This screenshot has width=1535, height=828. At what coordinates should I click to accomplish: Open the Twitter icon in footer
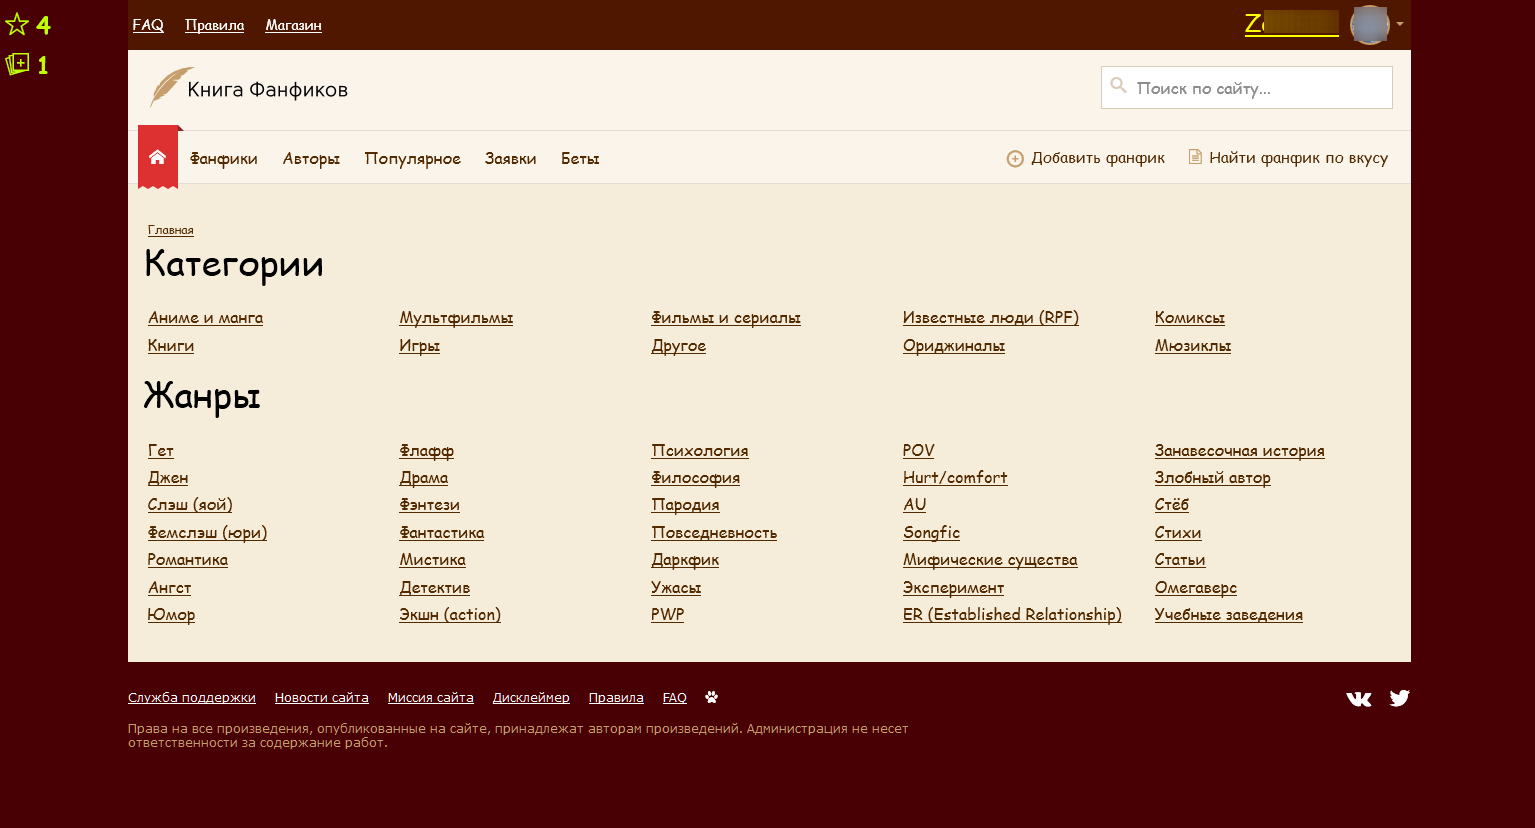point(1399,698)
